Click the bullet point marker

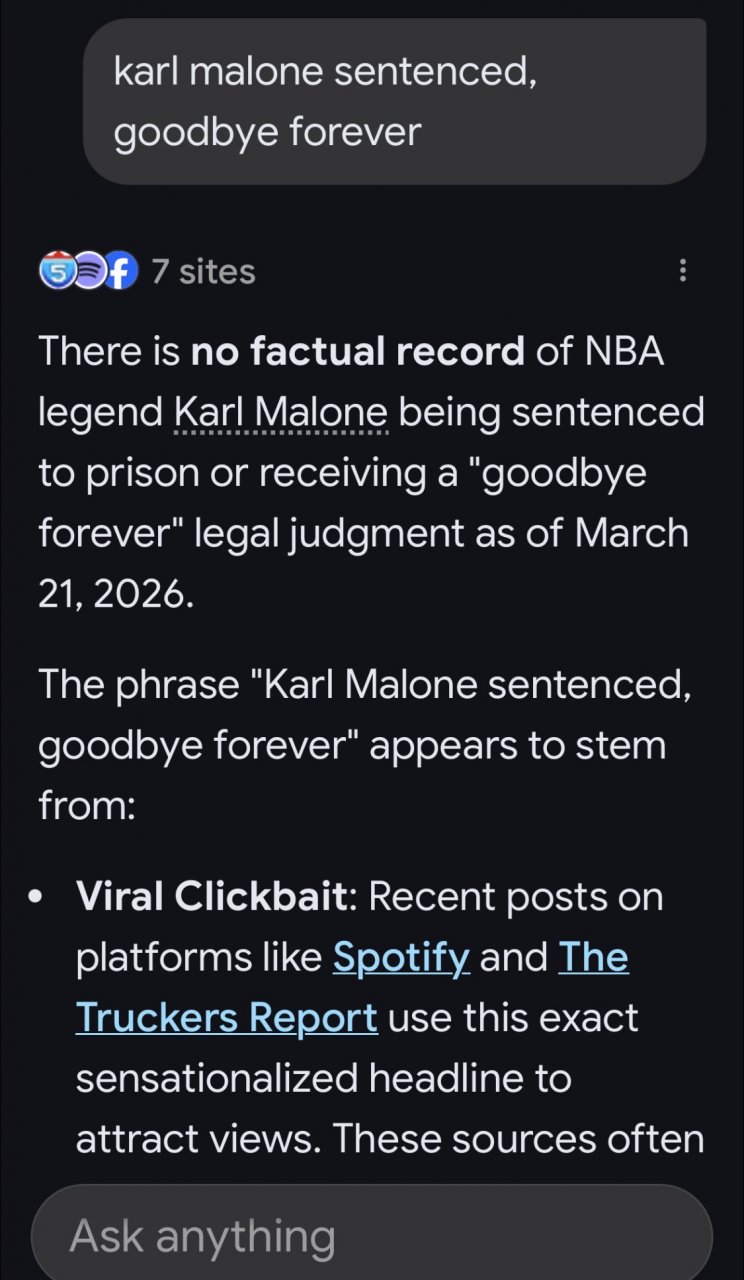coord(37,898)
